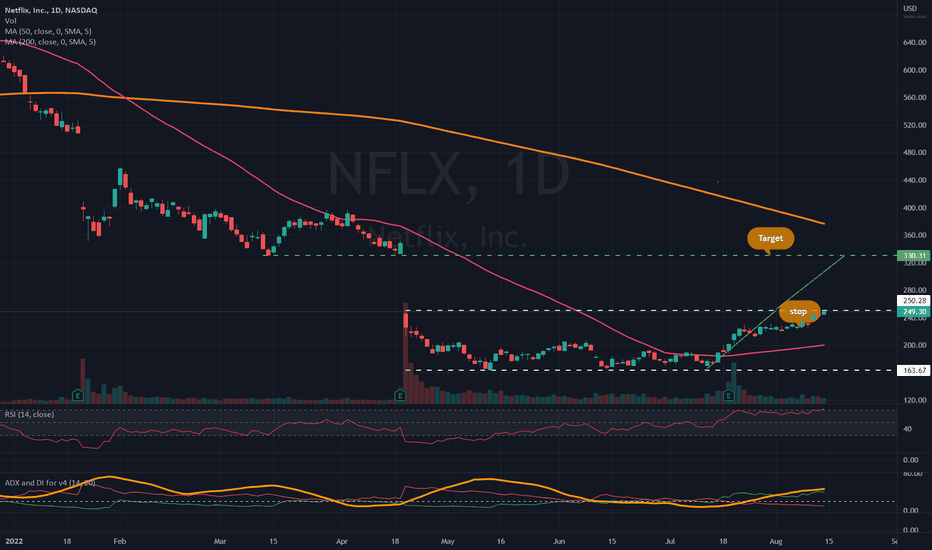Click the July earnings 'E' marker
932x550 pixels.
[728, 395]
